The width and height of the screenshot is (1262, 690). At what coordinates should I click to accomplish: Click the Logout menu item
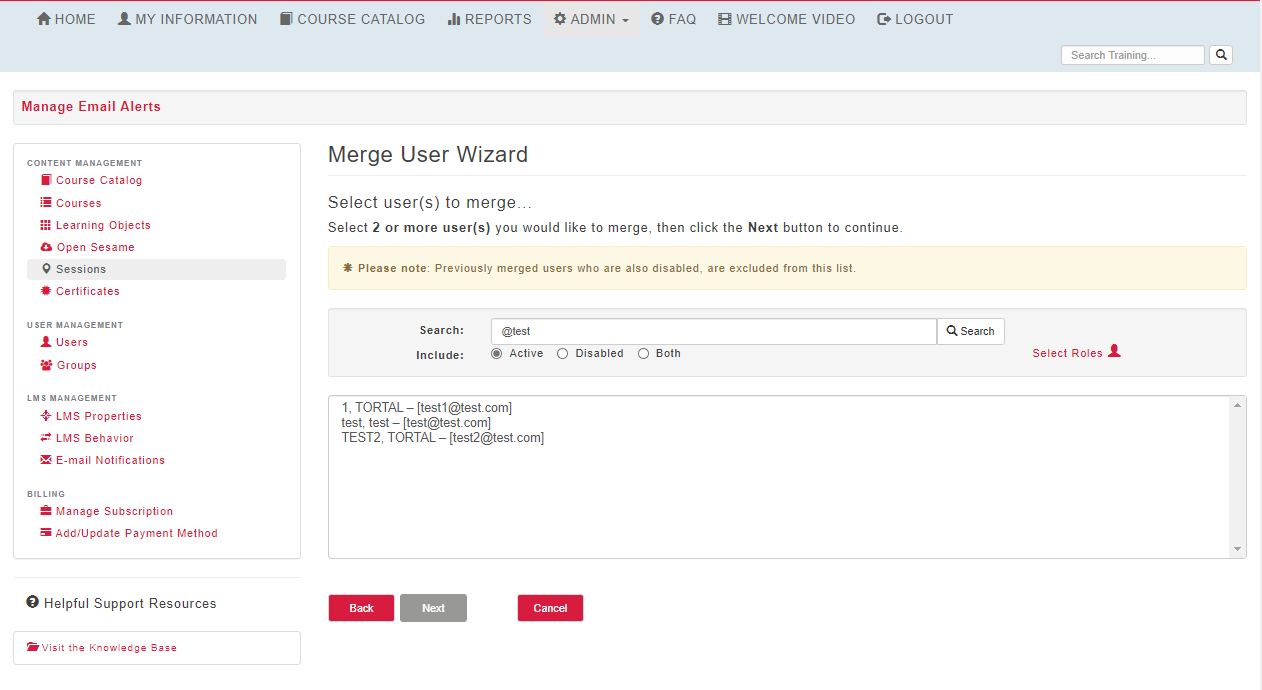click(x=915, y=19)
